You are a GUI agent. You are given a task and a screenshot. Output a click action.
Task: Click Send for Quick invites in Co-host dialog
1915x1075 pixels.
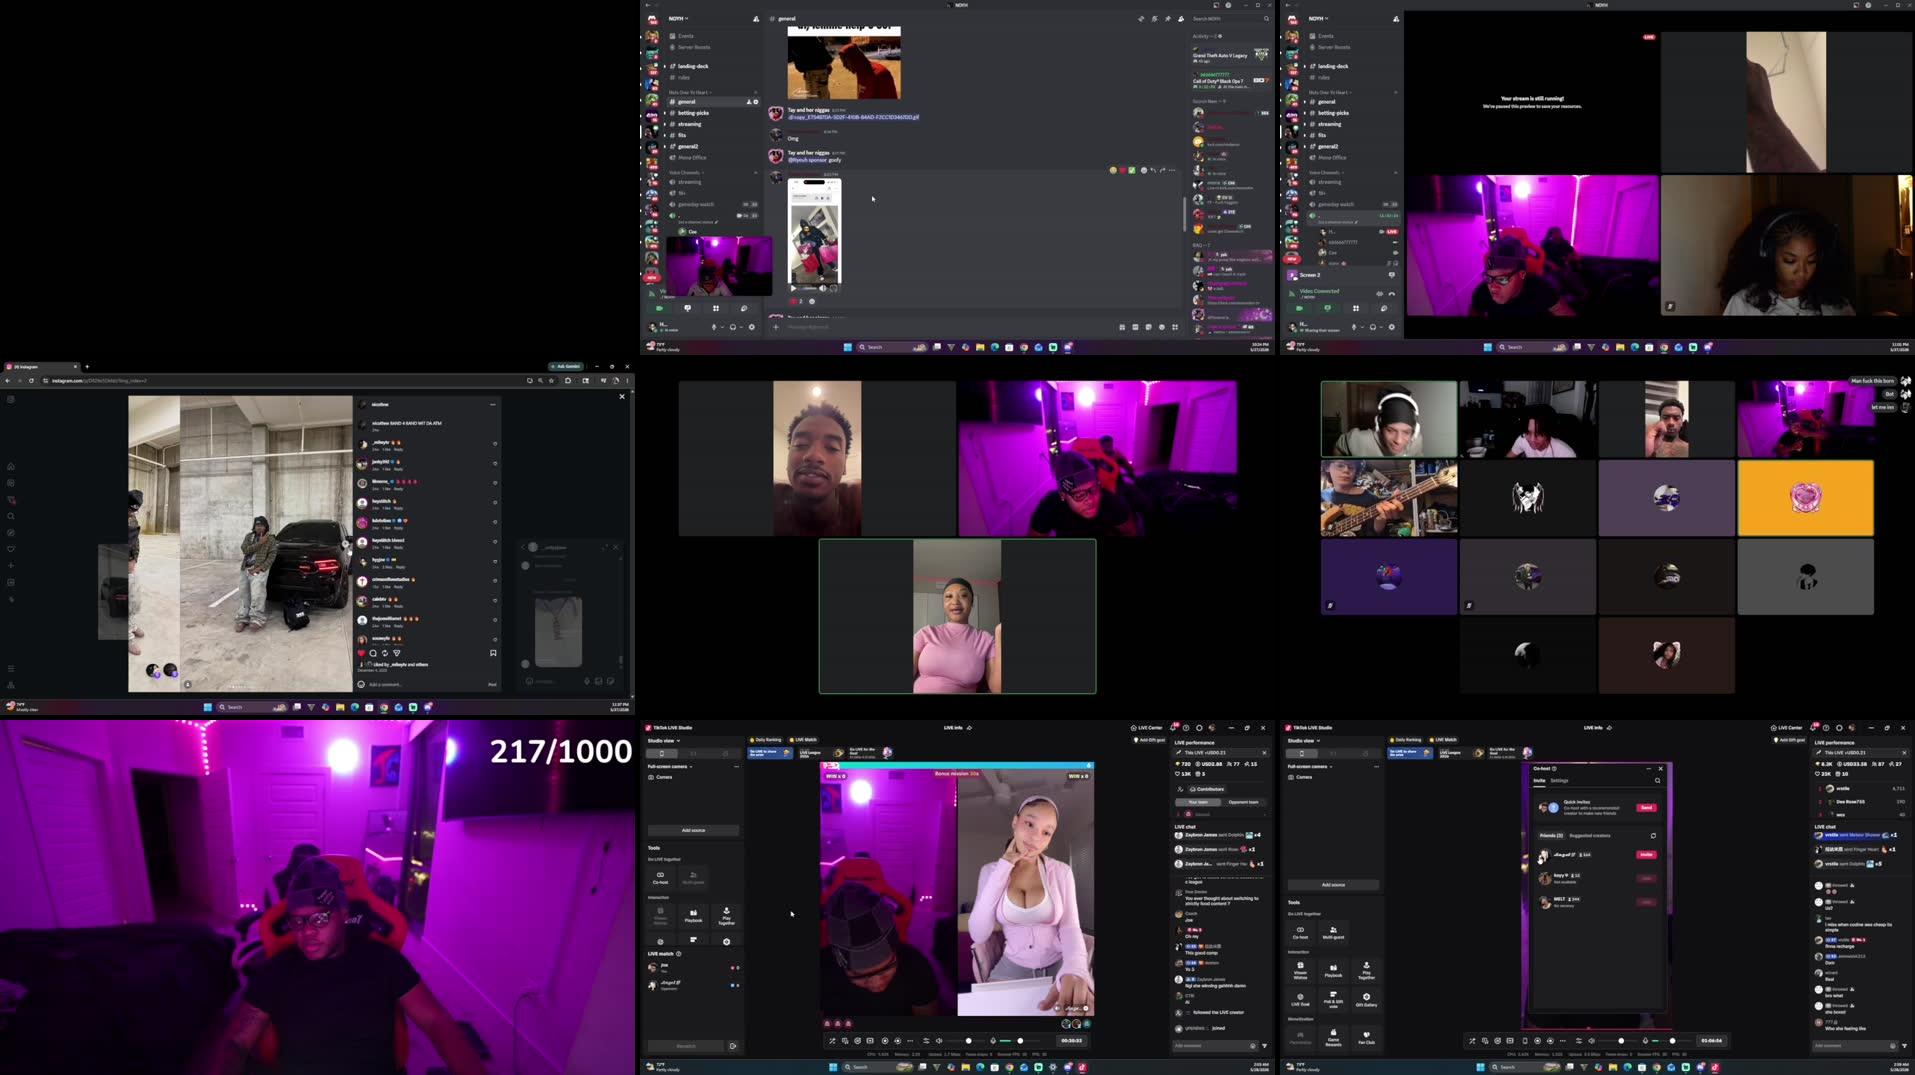[x=1646, y=808]
